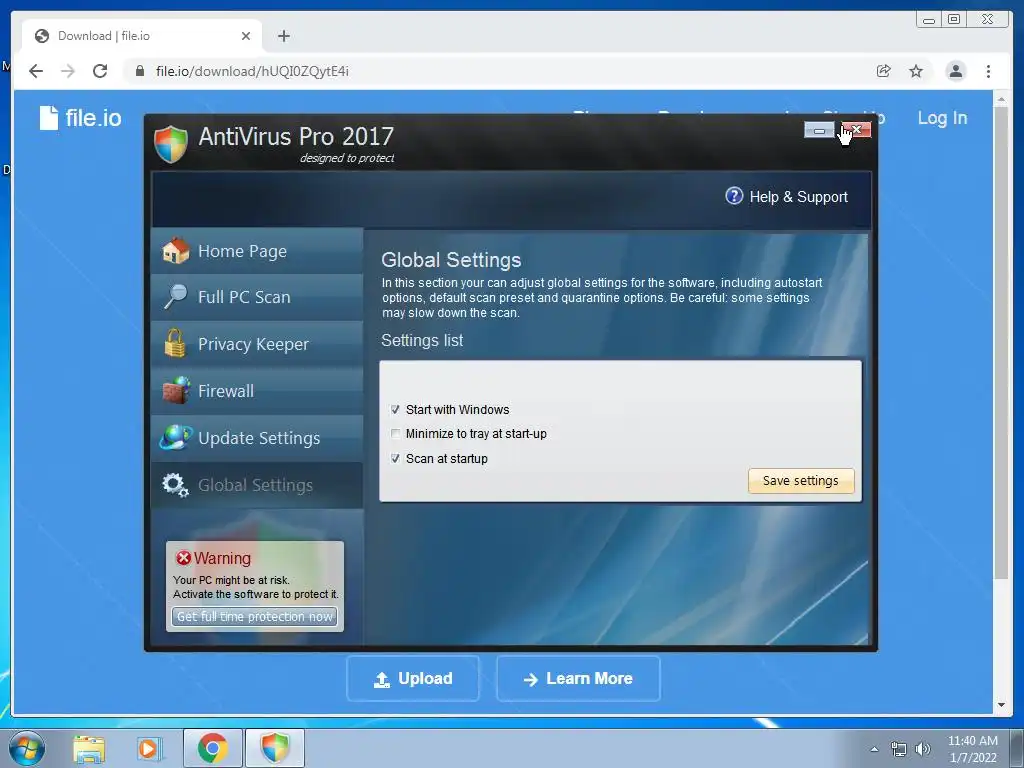
Task: Open the Windows Start menu
Action: [27, 748]
